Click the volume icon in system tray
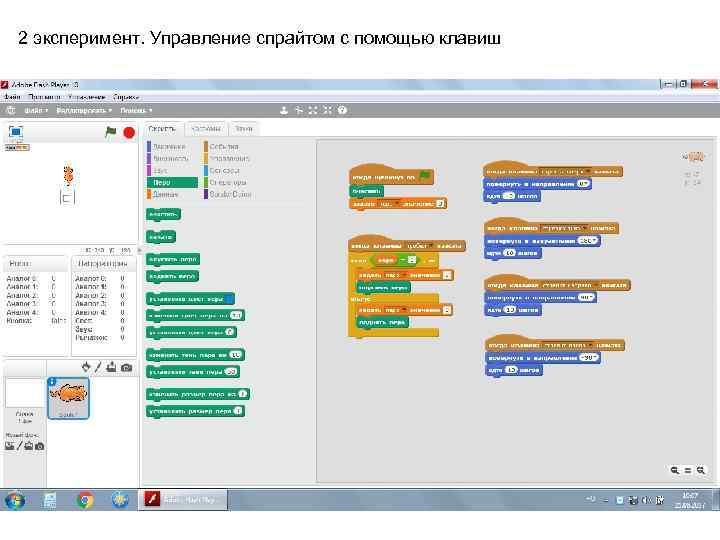 pyautogui.click(x=647, y=500)
